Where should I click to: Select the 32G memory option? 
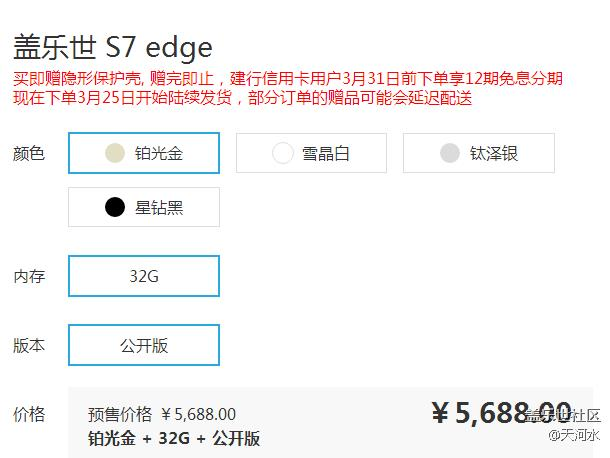[x=144, y=276]
